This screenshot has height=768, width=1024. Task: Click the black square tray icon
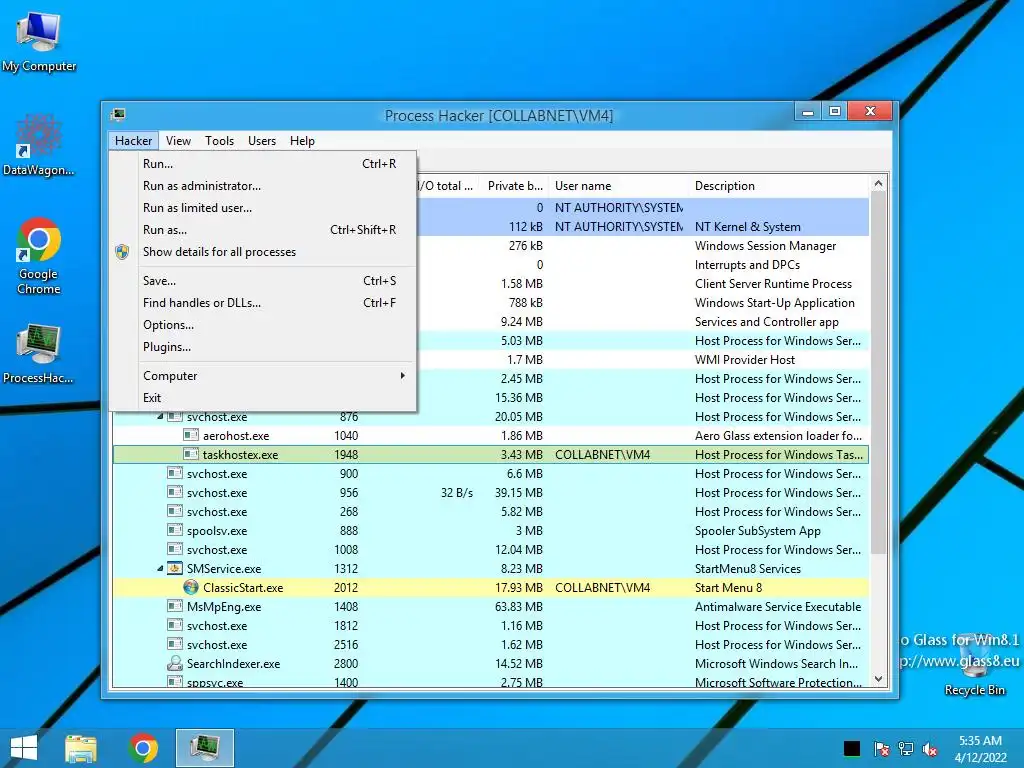tap(852, 748)
